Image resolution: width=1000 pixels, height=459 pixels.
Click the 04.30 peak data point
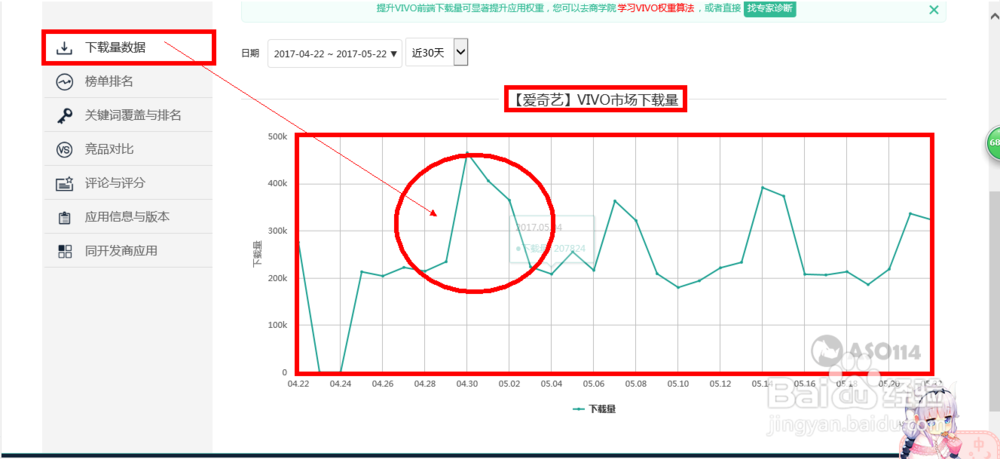467,153
